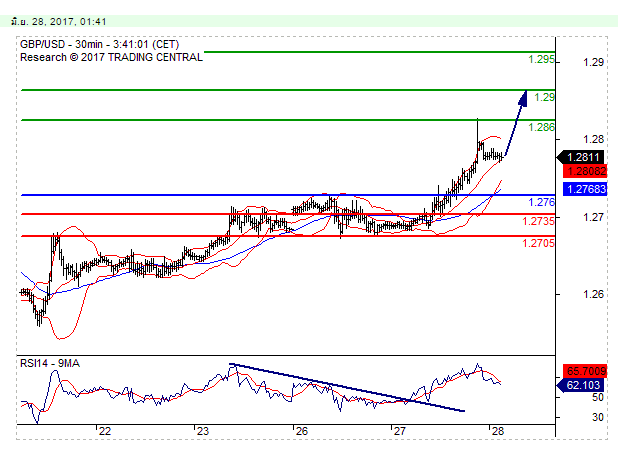Click the red 1.2735 support label
Viewport: 618px width, 459px height.
pos(538,221)
